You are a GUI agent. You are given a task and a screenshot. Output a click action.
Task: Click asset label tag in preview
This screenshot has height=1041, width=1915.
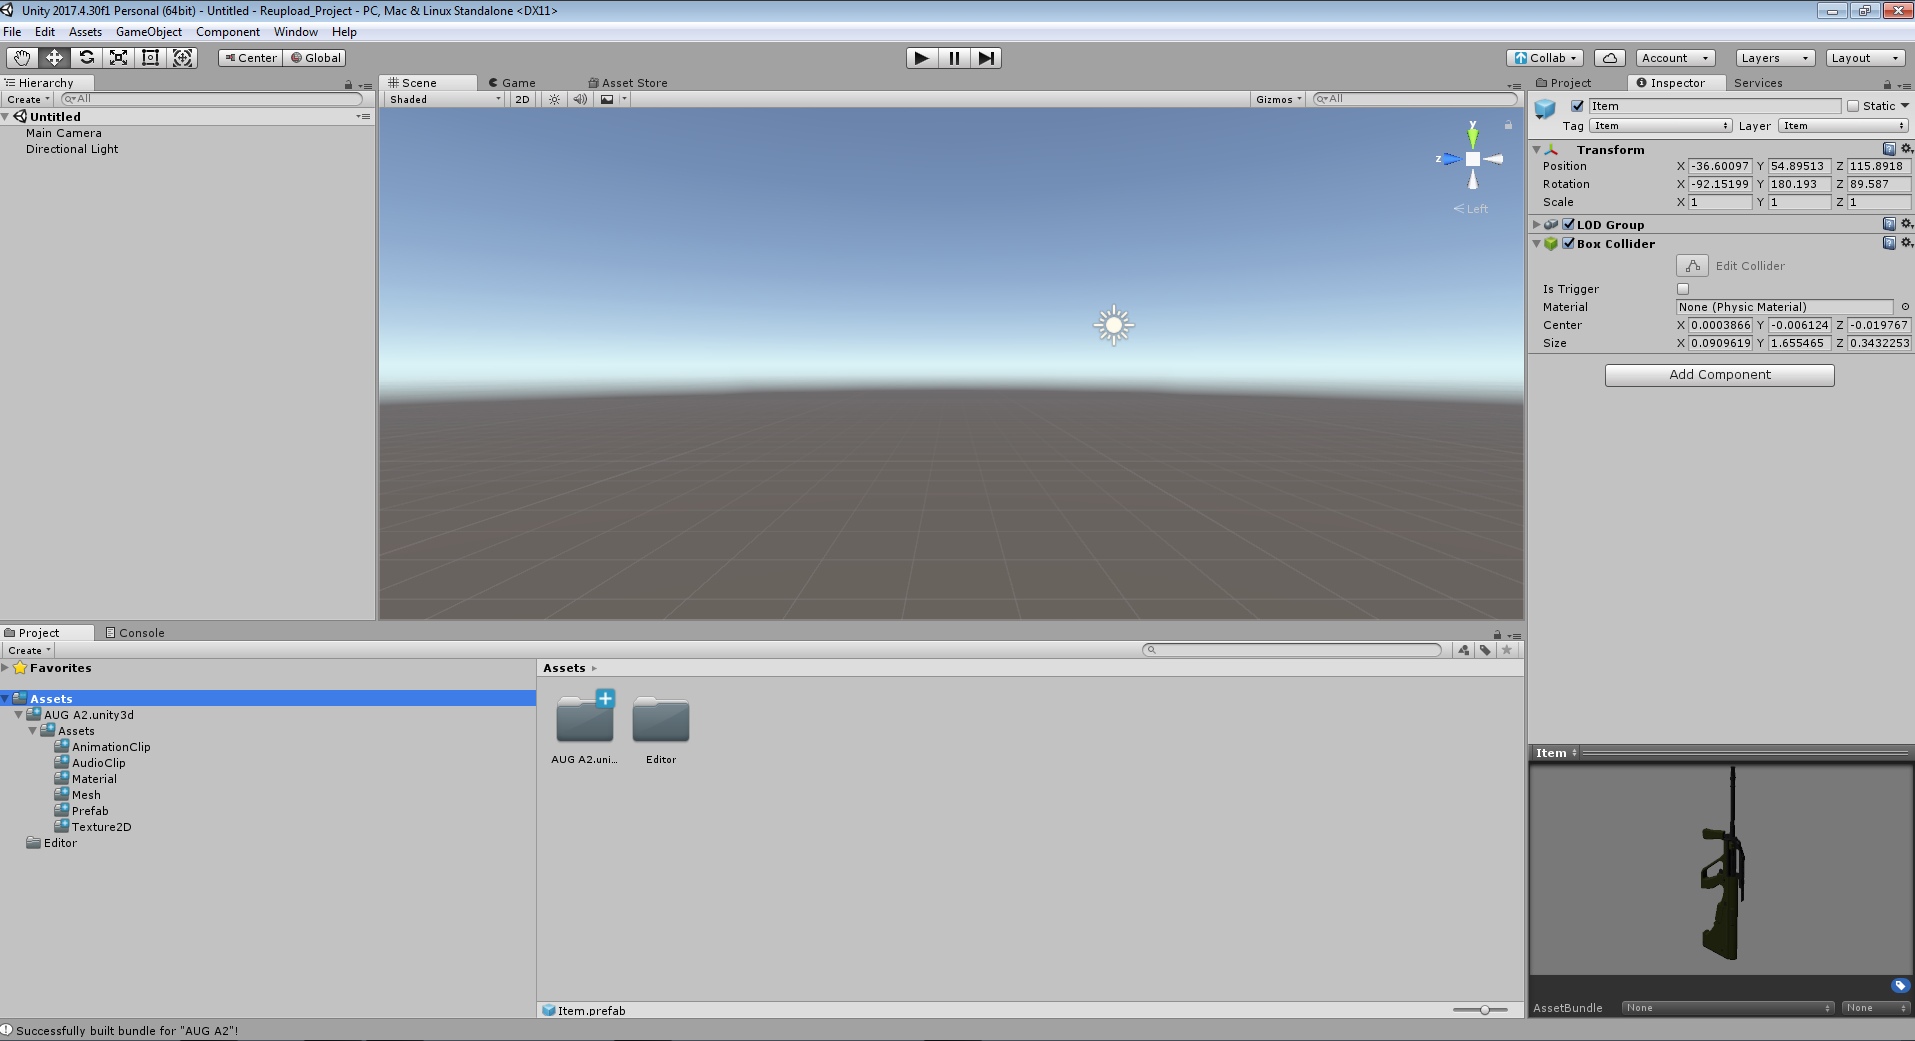(1900, 985)
